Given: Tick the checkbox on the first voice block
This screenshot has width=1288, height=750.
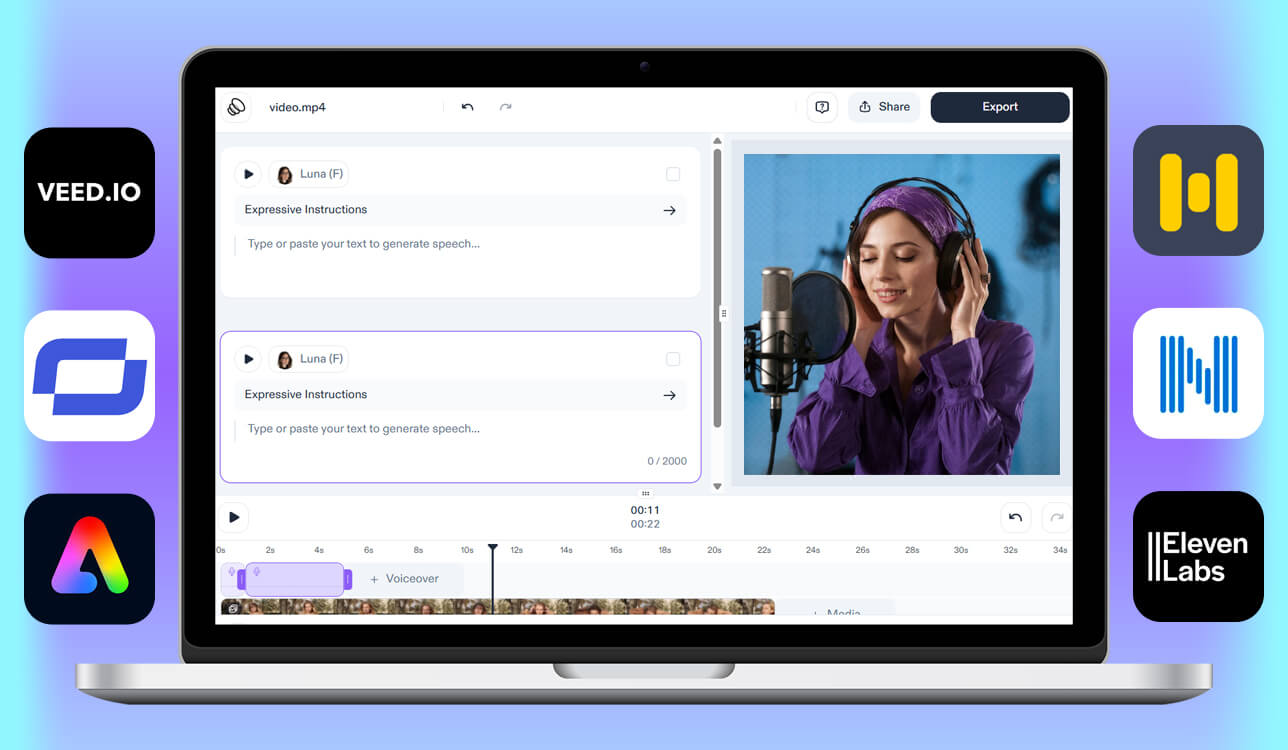Looking at the screenshot, I should [673, 174].
